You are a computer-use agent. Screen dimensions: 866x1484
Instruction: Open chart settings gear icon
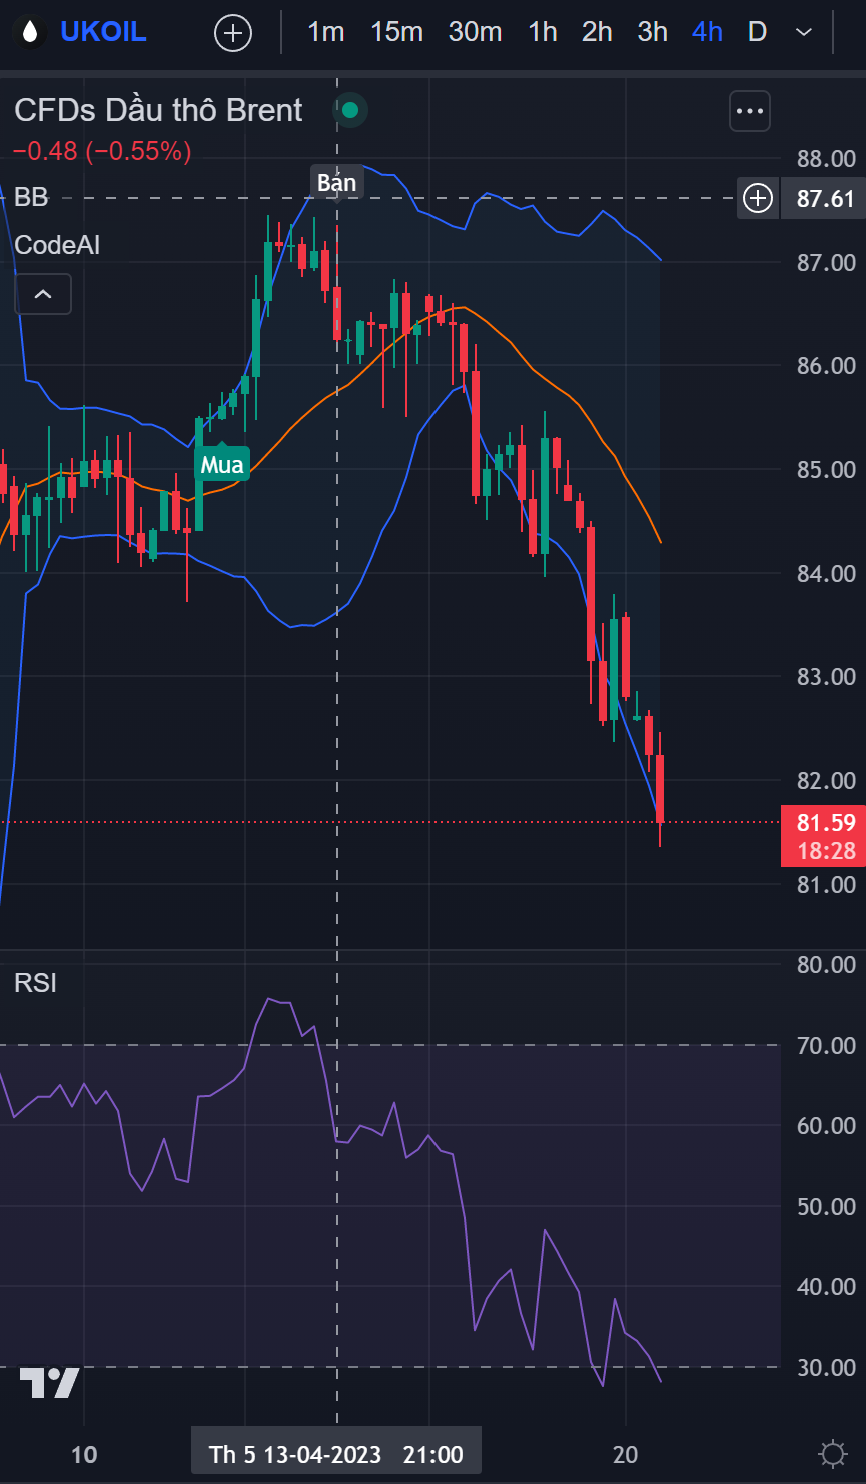[832, 1453]
